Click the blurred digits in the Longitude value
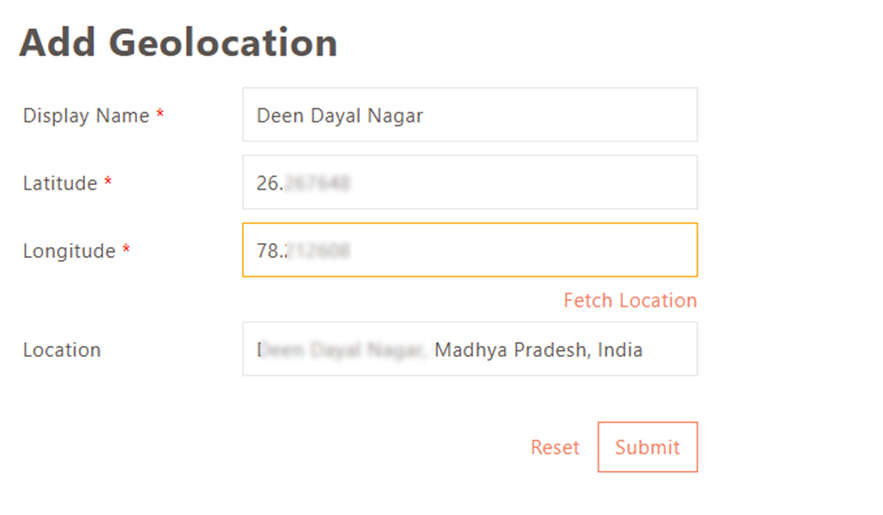 pyautogui.click(x=318, y=251)
